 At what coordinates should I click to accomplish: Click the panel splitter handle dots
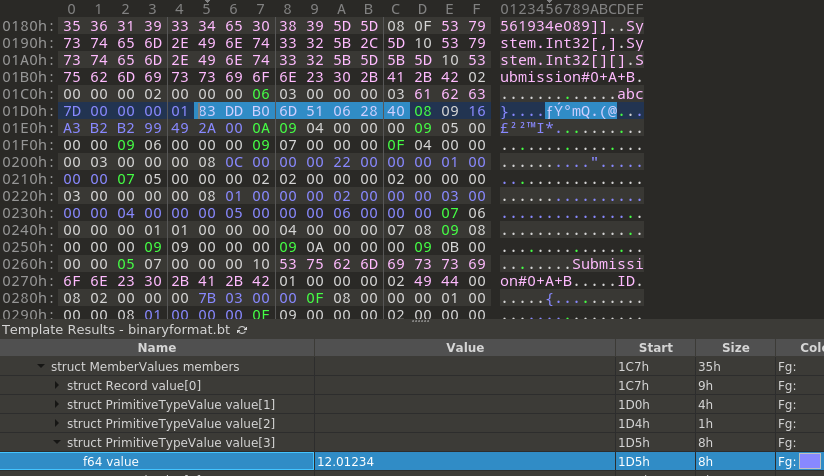click(x=420, y=320)
